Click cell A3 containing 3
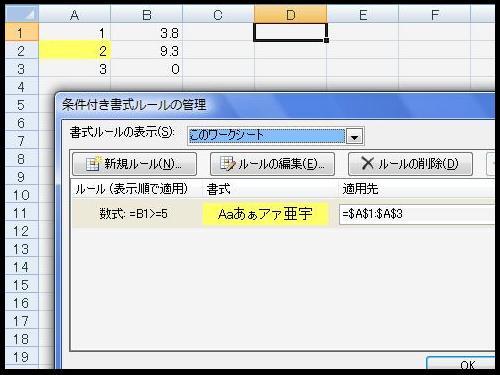The height and width of the screenshot is (375, 500). coord(75,69)
